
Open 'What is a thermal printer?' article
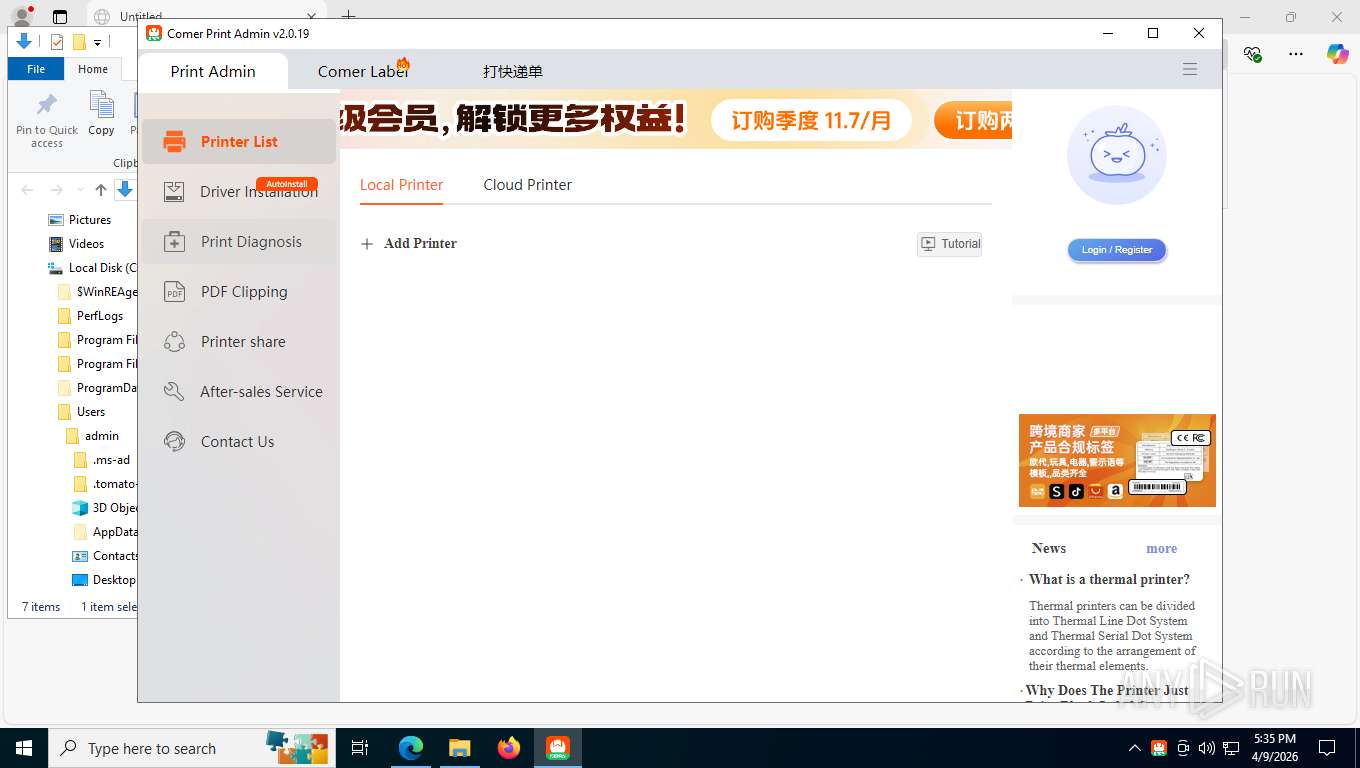[x=1109, y=580]
